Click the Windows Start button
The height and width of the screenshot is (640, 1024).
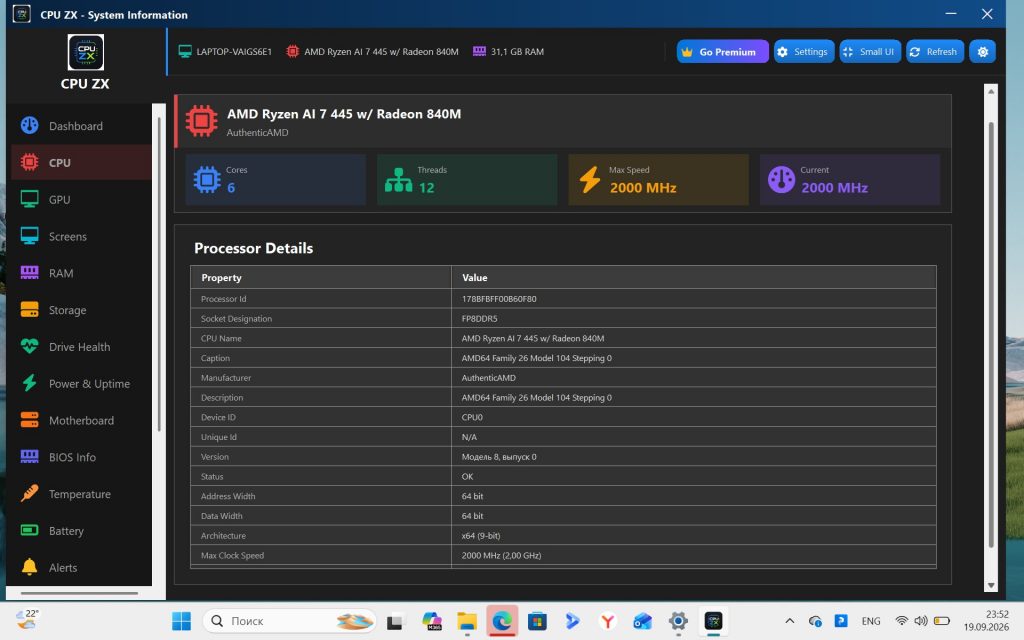pos(182,621)
